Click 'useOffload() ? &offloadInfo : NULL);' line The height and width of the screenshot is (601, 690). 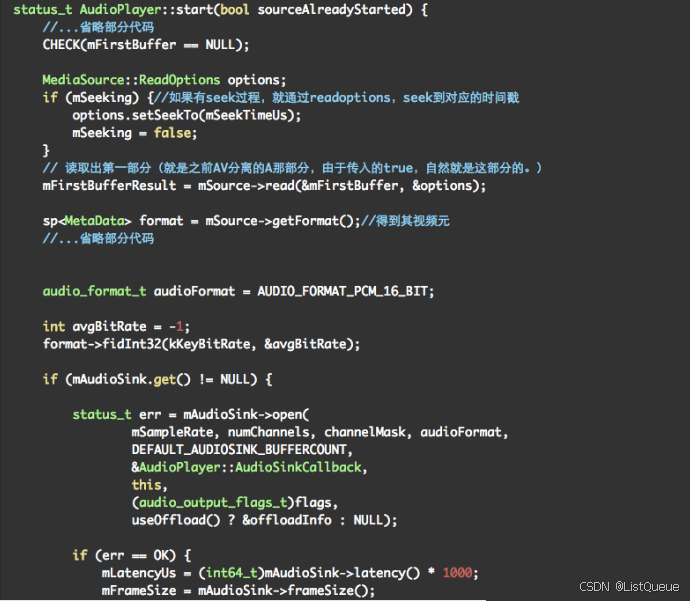pyautogui.click(x=264, y=520)
